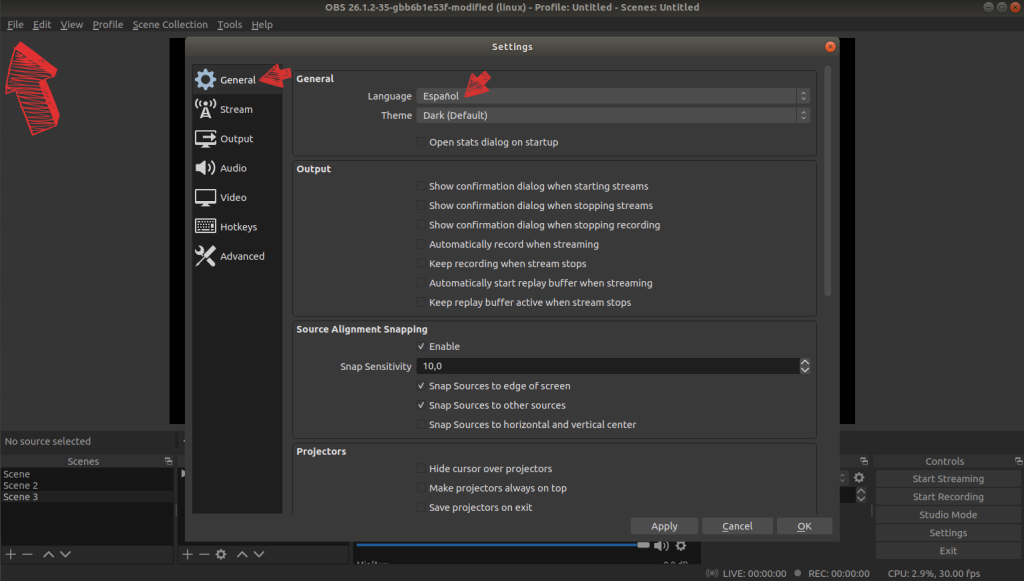Uncheck Snap Sources to edge of screen
Viewport: 1024px width, 581px height.
(421, 386)
